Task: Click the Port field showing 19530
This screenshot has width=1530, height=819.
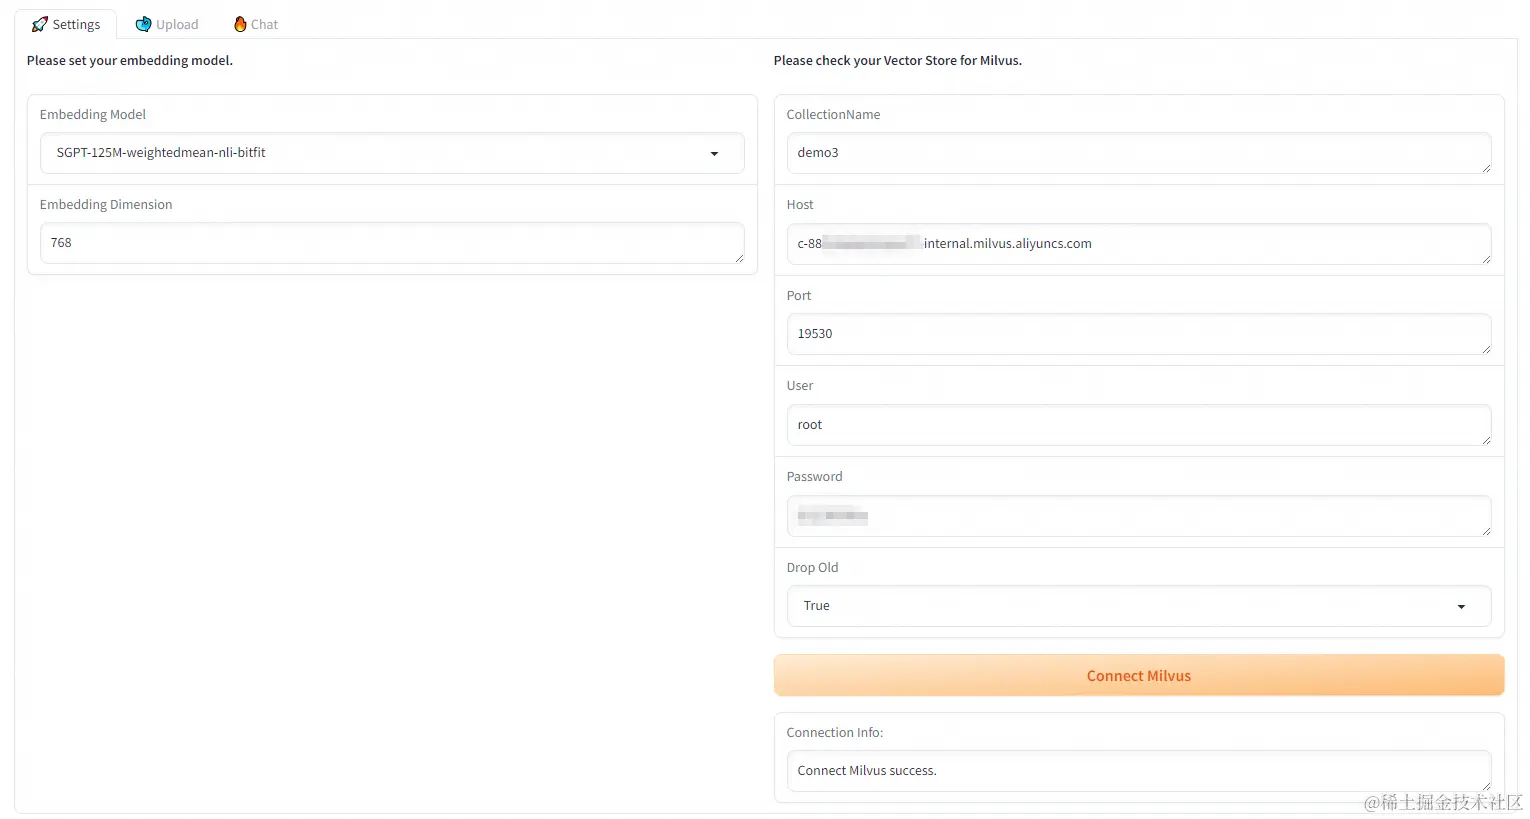Action: tap(1139, 334)
